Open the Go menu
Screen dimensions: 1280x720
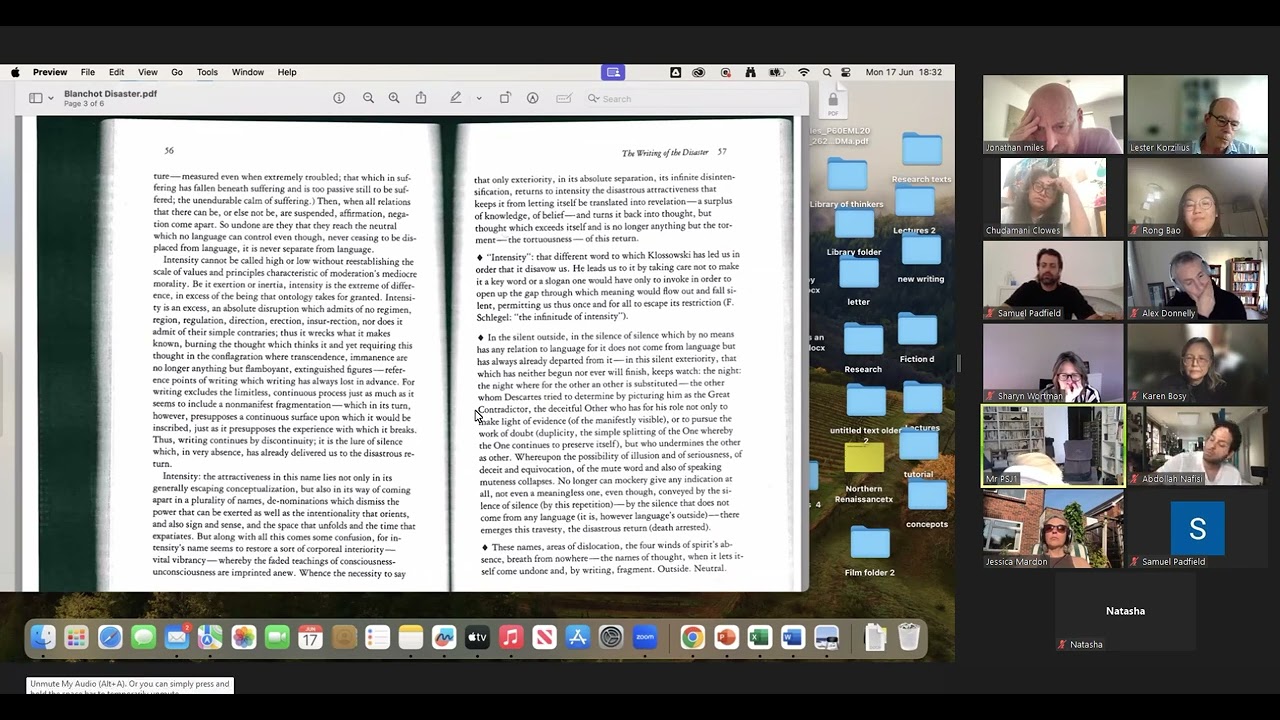click(177, 72)
